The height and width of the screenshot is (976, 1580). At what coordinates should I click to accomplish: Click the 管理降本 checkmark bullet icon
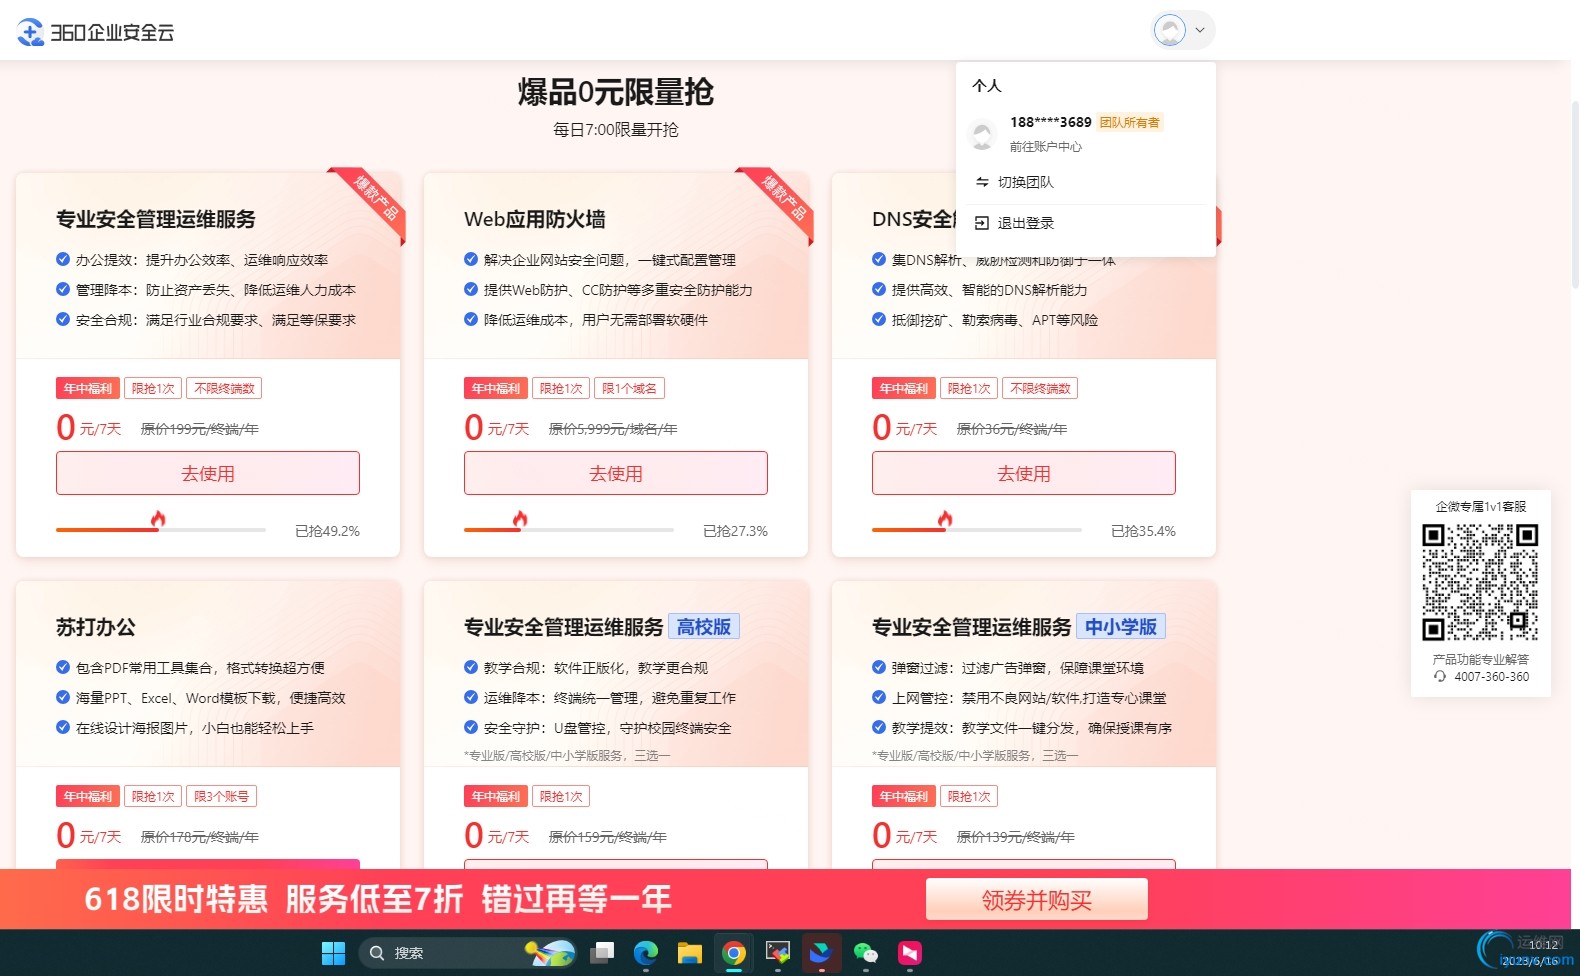pyautogui.click(x=63, y=289)
